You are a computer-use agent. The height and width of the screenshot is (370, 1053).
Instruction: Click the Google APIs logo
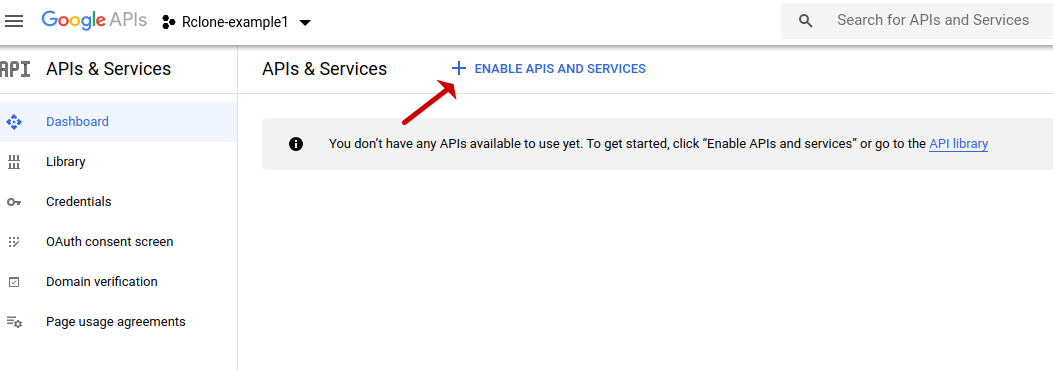94,20
